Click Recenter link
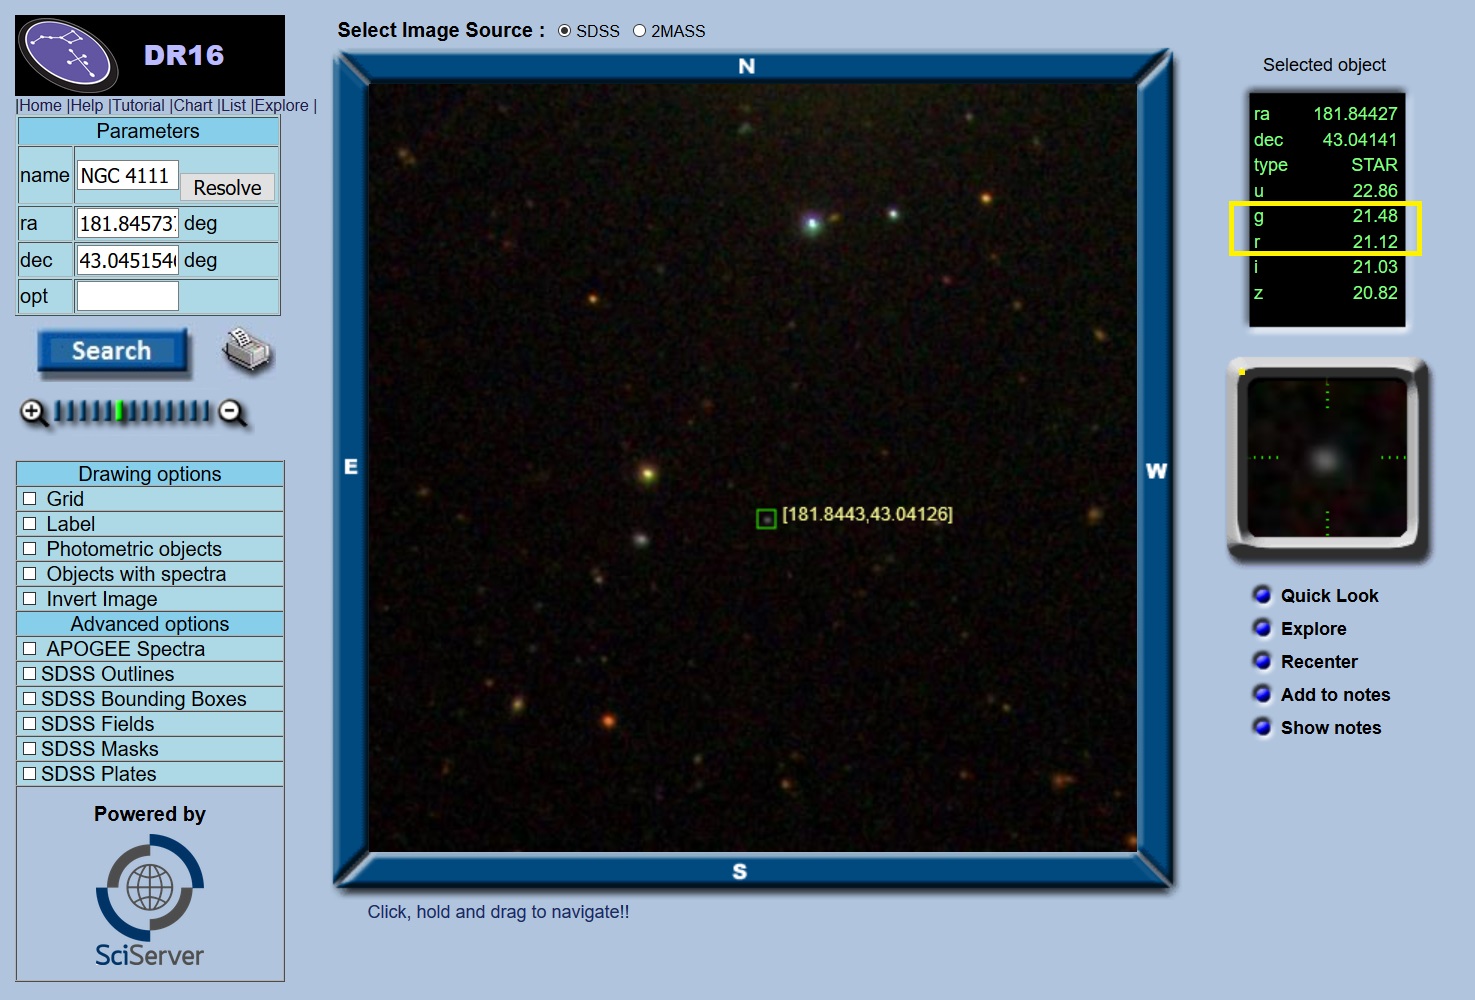The height and width of the screenshot is (1000, 1475). 1319,661
